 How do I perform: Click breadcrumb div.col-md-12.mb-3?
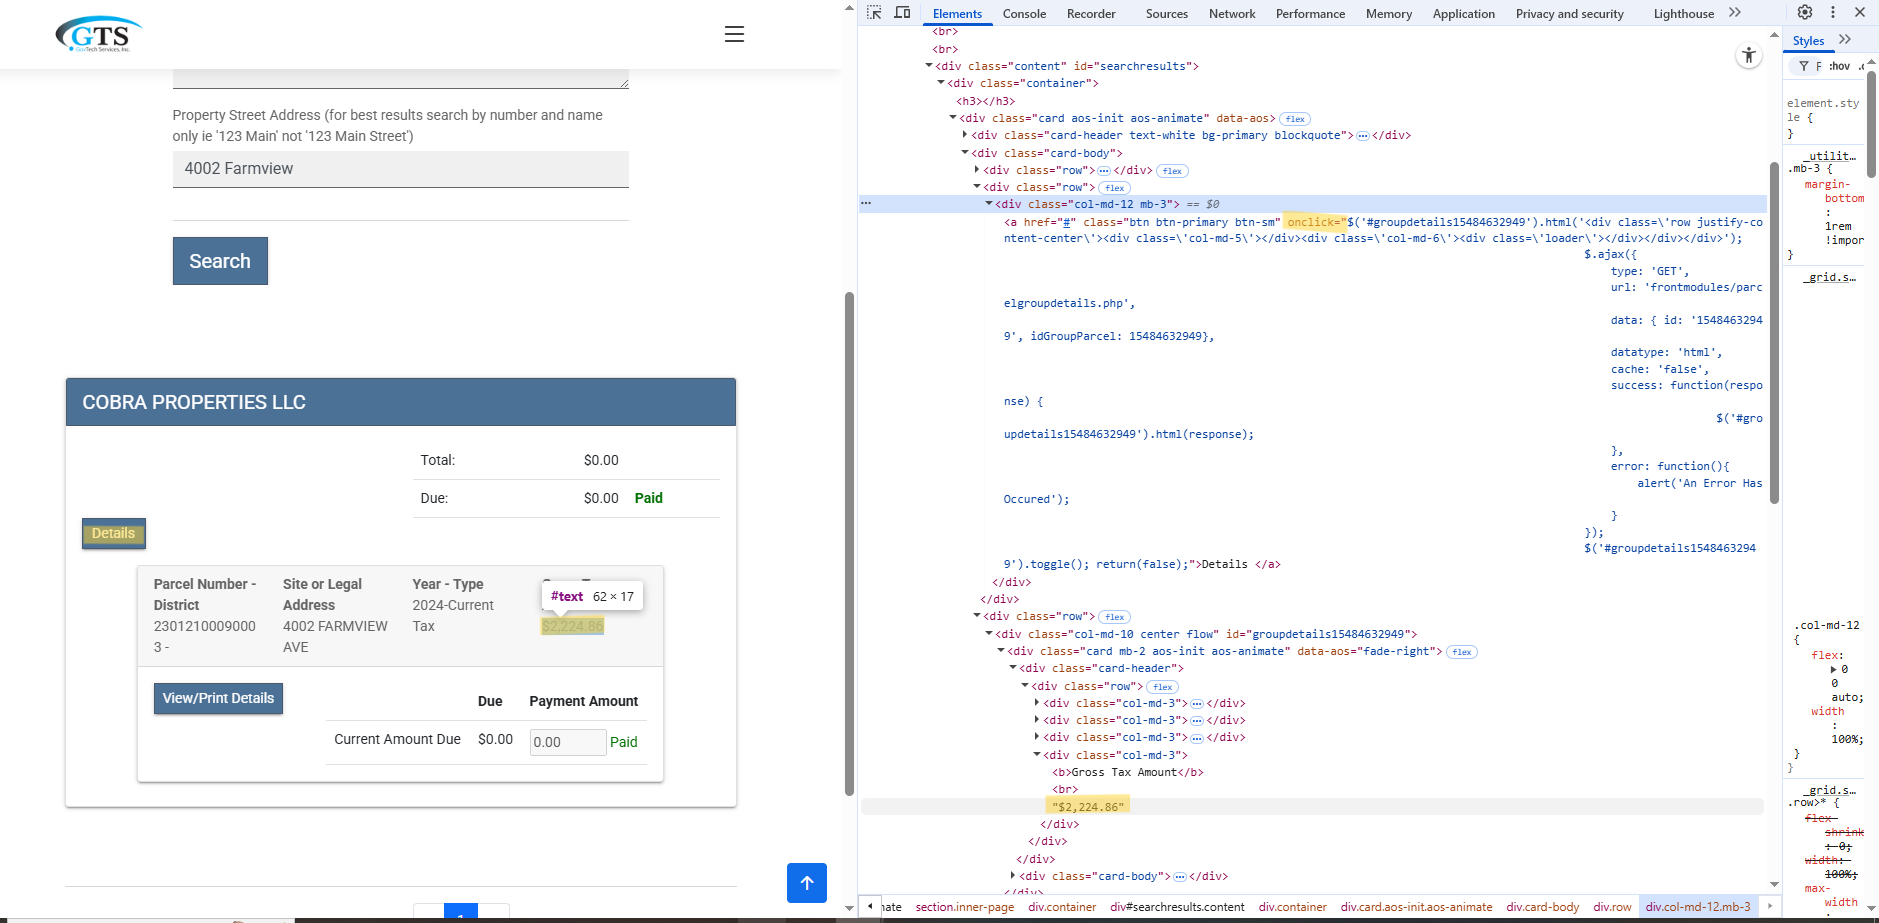pos(1698,907)
